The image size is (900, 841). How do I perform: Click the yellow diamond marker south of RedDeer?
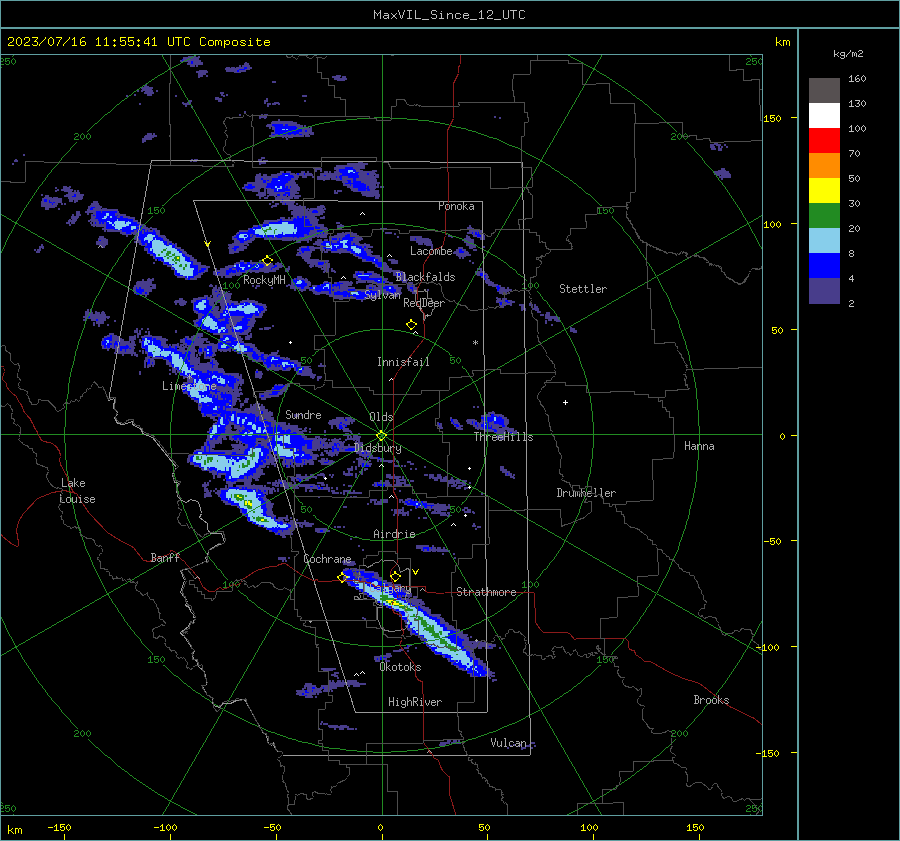411,324
